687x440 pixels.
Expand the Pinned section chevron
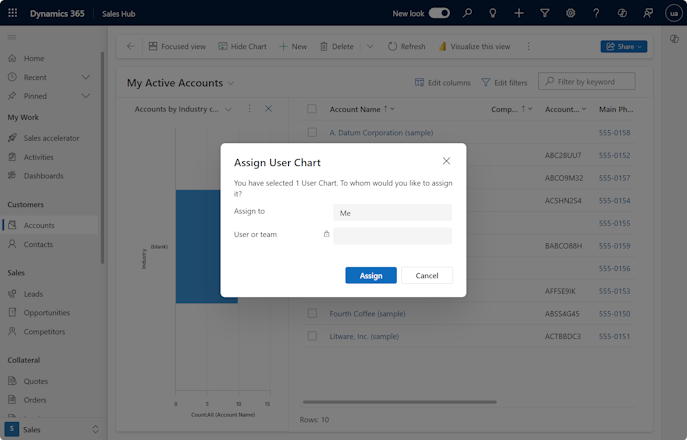86,96
